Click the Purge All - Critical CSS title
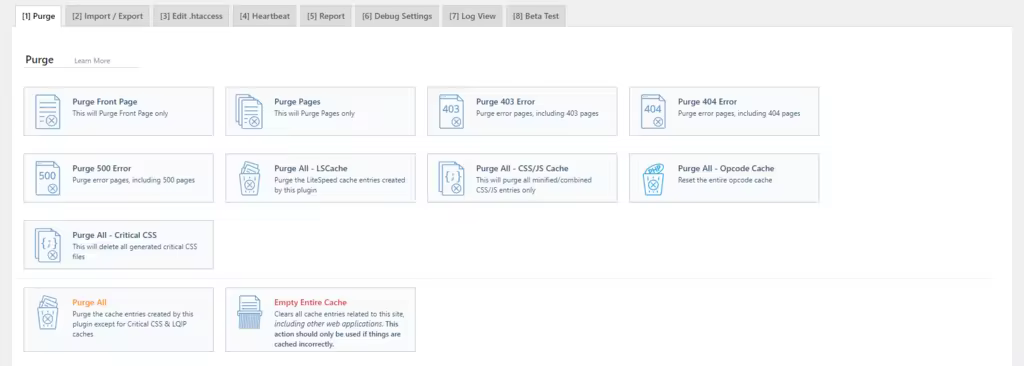The height and width of the screenshot is (366, 1024). coord(114,235)
